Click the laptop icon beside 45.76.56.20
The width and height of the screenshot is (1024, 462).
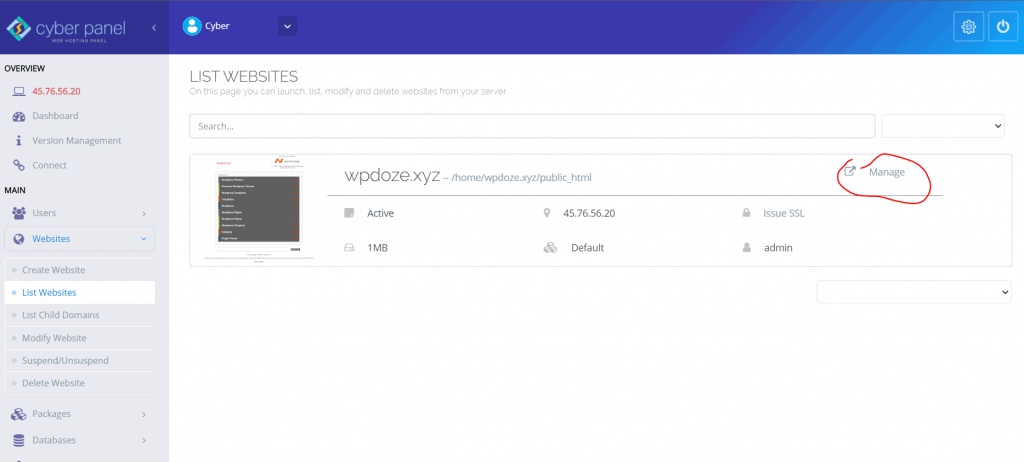coord(19,91)
